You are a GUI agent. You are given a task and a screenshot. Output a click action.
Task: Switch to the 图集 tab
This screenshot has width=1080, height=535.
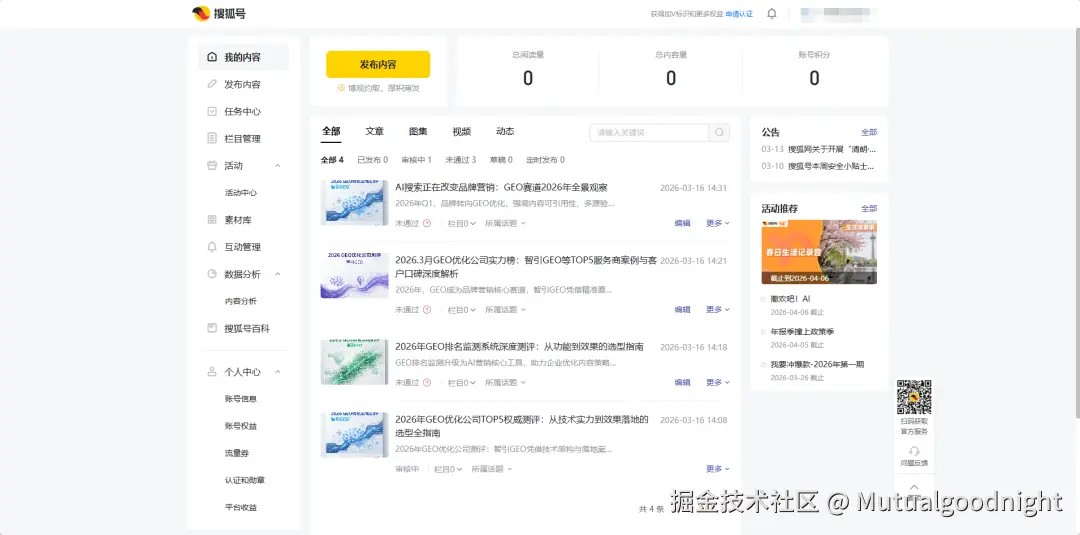tap(418, 132)
